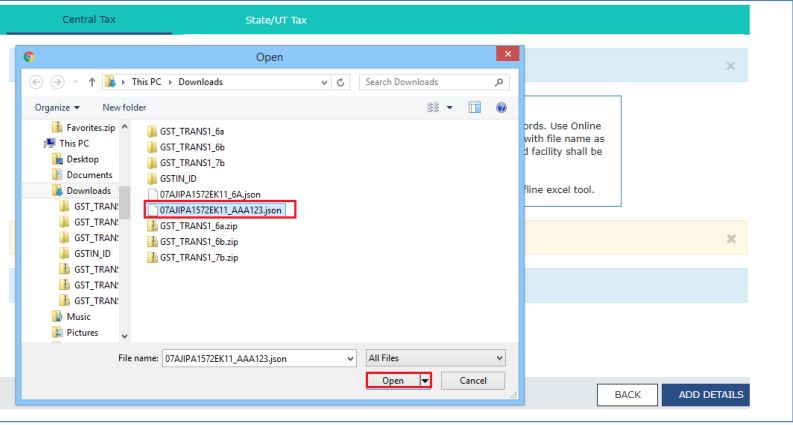Go up one folder level arrow

pos(92,82)
